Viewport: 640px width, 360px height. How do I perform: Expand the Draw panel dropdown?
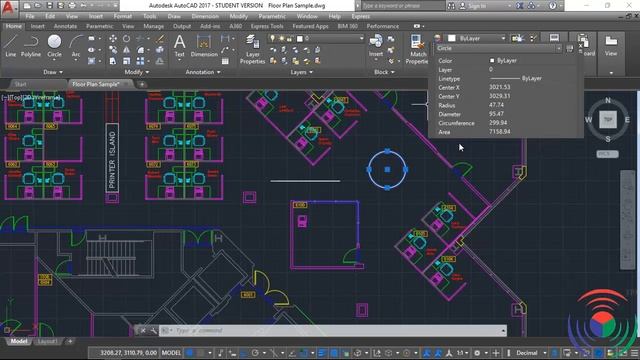click(53, 72)
